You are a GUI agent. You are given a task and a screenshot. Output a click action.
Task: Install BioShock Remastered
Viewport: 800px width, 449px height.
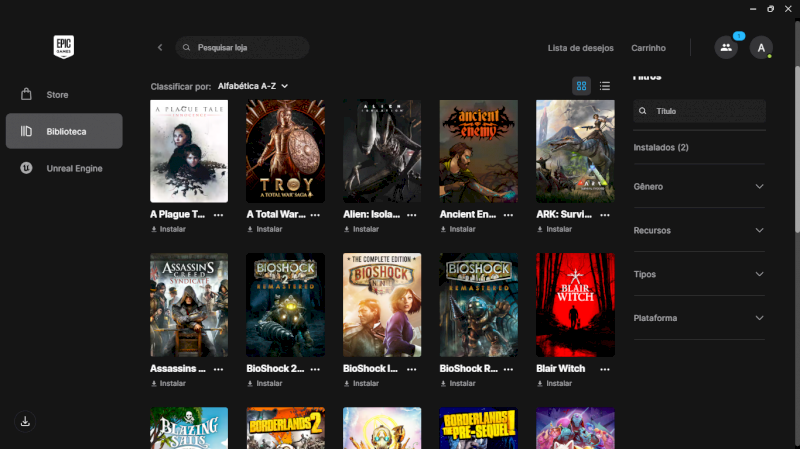(458, 384)
